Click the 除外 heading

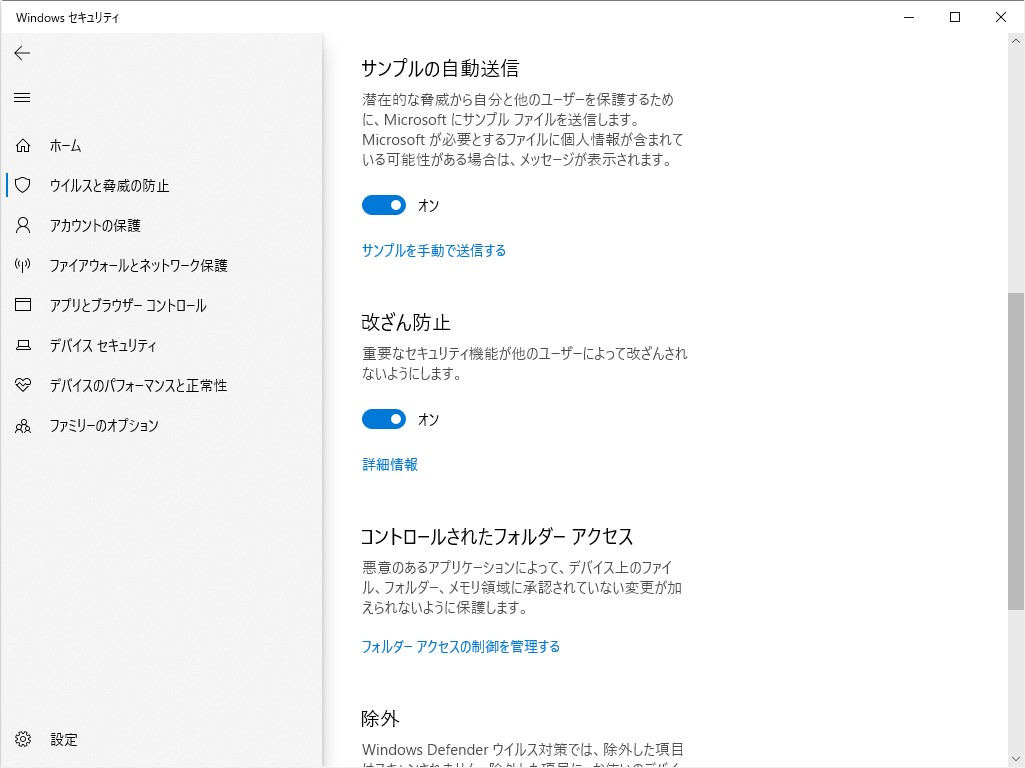380,718
